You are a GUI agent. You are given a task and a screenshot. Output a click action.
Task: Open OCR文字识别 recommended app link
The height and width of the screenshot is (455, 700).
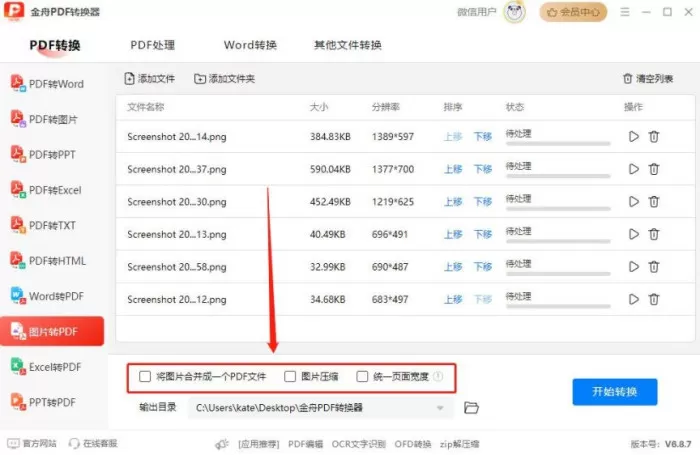click(358, 444)
